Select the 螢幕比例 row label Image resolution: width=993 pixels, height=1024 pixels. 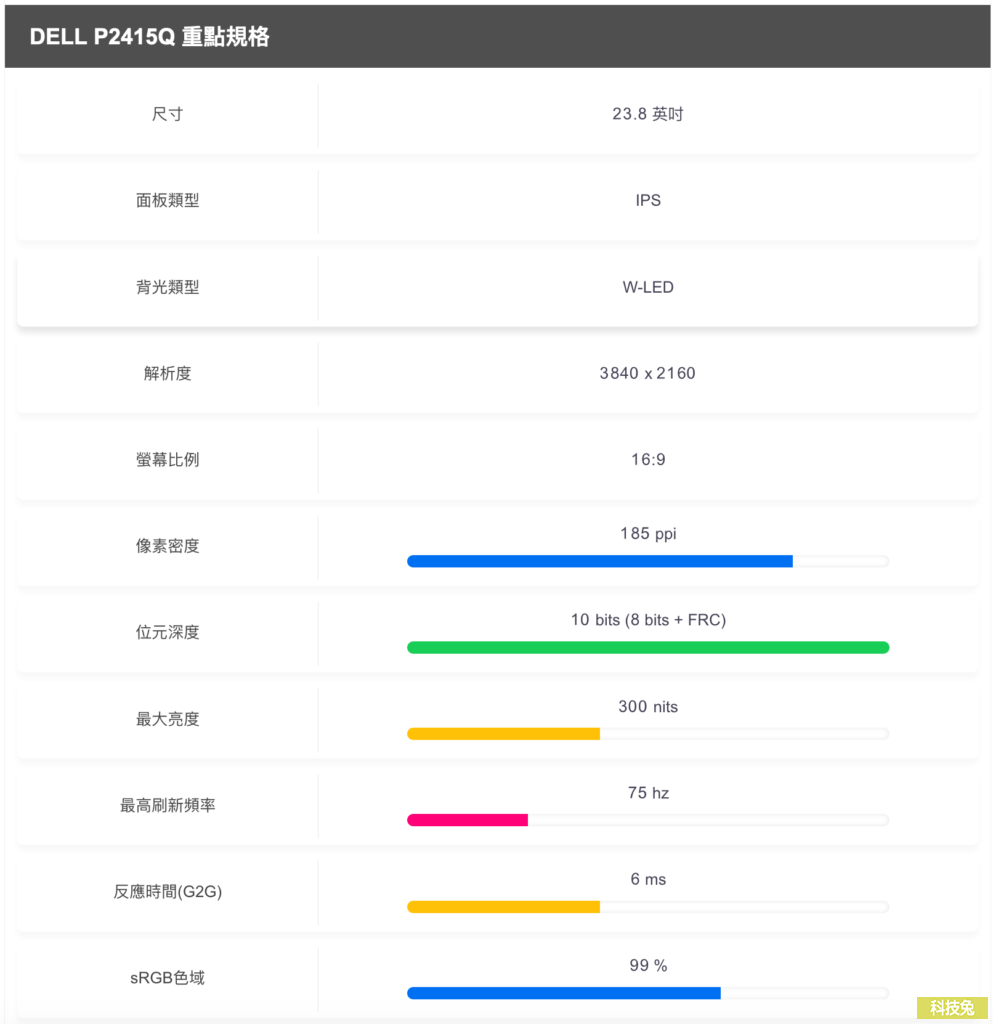pos(167,460)
